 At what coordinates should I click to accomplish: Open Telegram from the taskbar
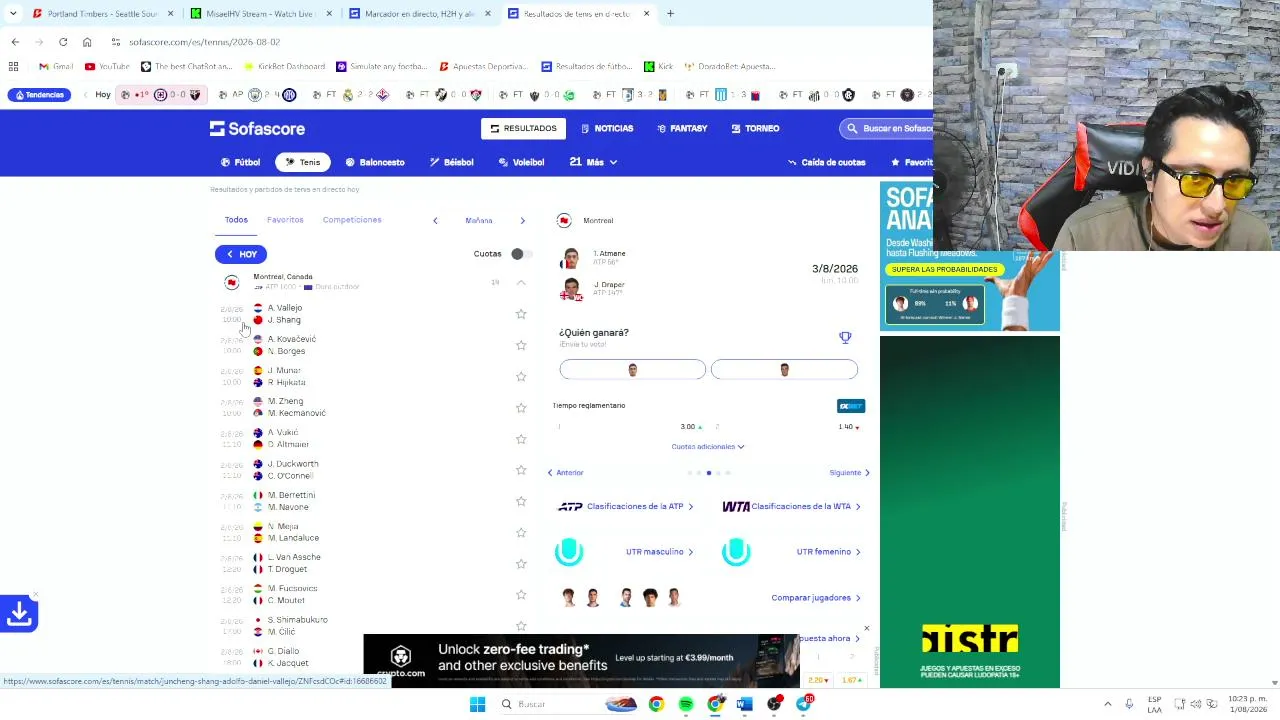pos(803,704)
